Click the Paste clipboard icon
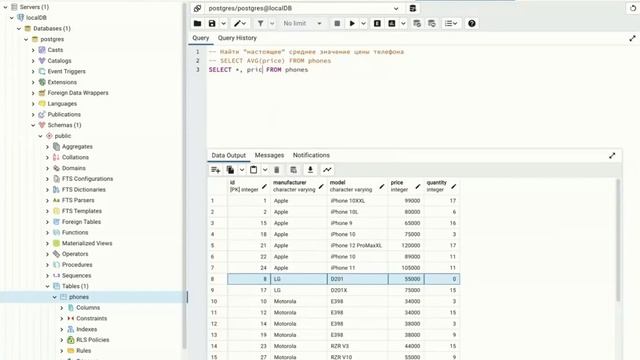The width and height of the screenshot is (640, 360). point(253,170)
